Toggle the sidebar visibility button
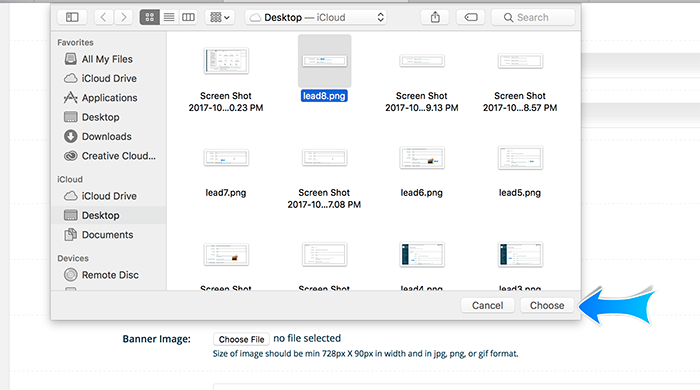 coord(72,17)
